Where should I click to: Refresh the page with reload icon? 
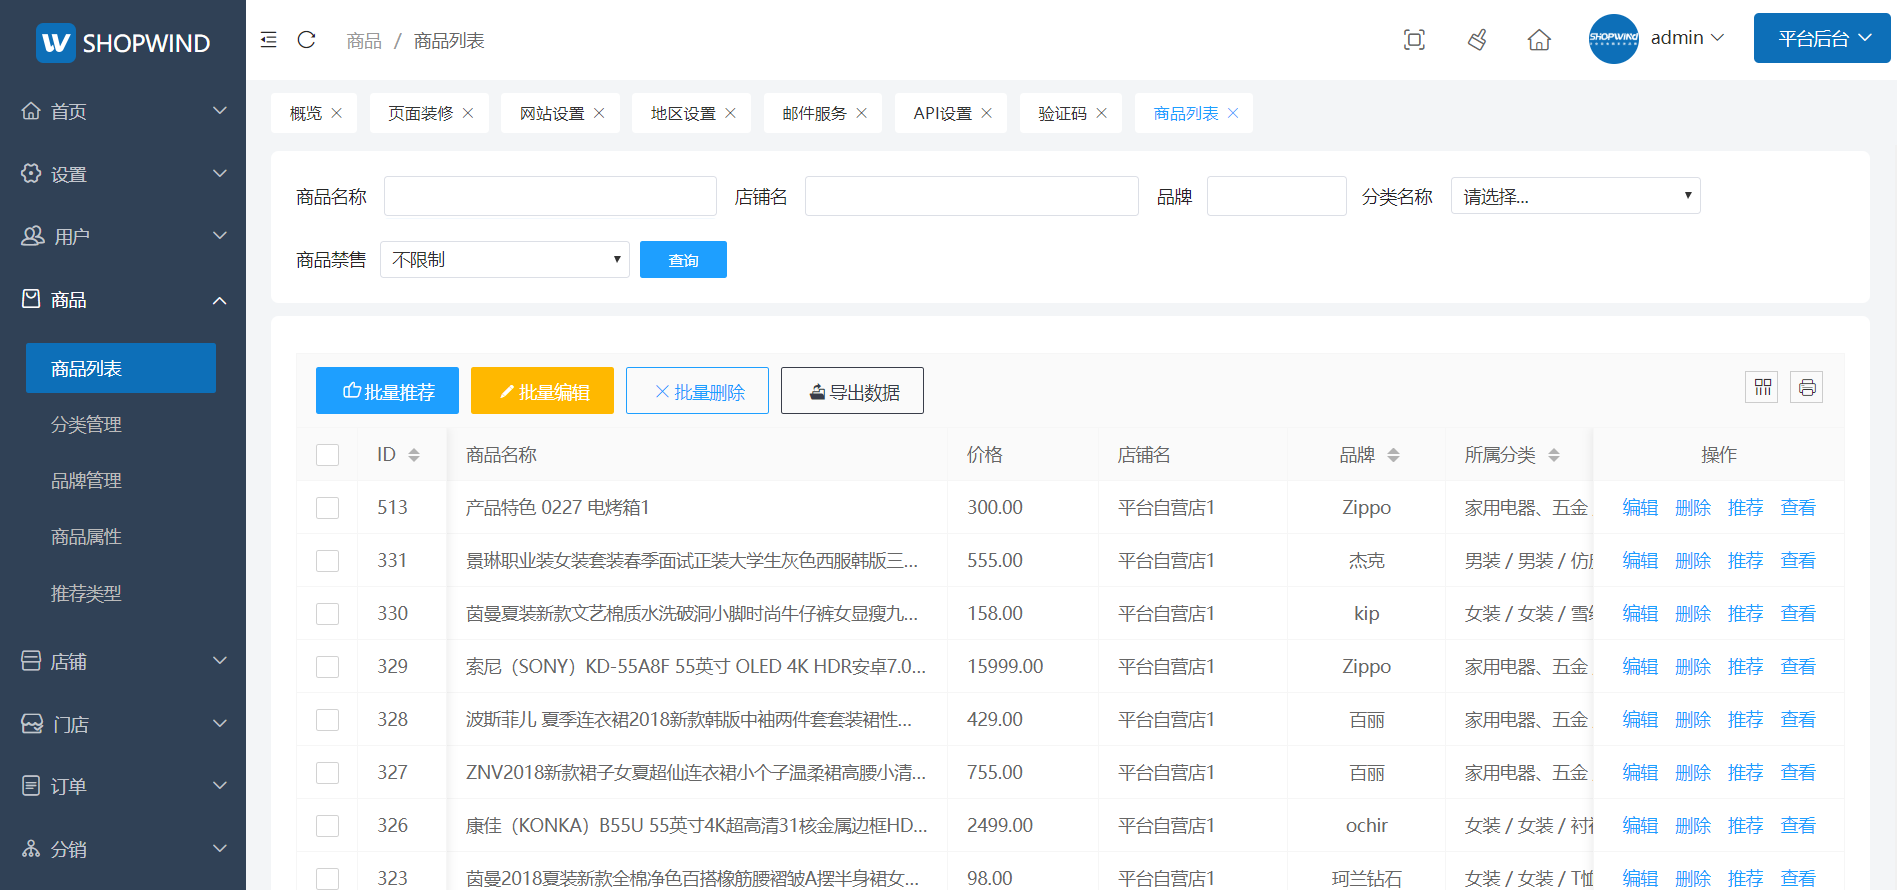point(307,40)
